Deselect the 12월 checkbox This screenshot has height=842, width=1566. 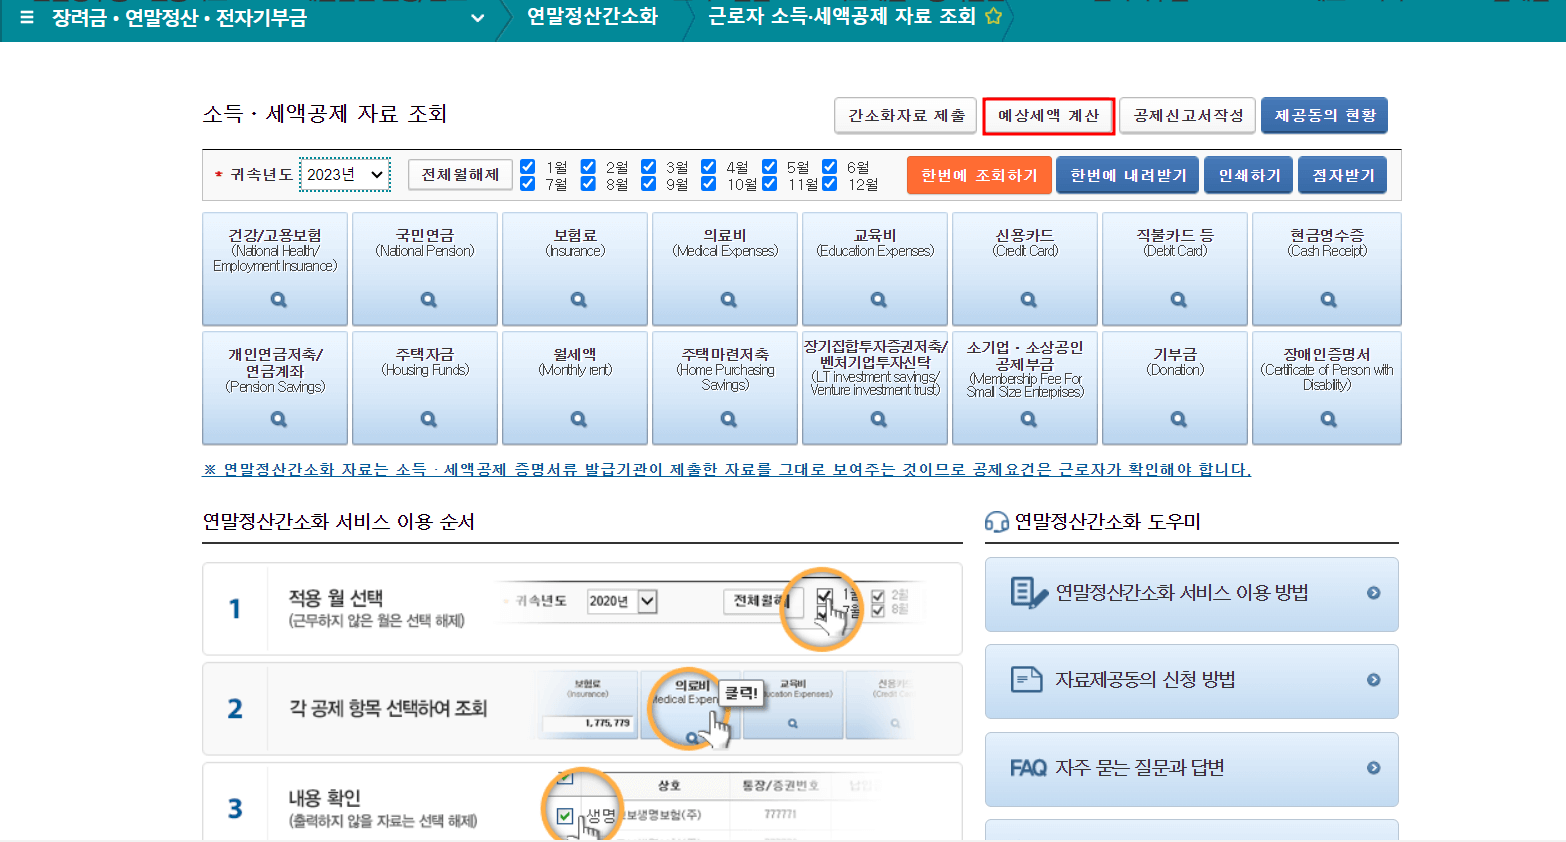829,183
